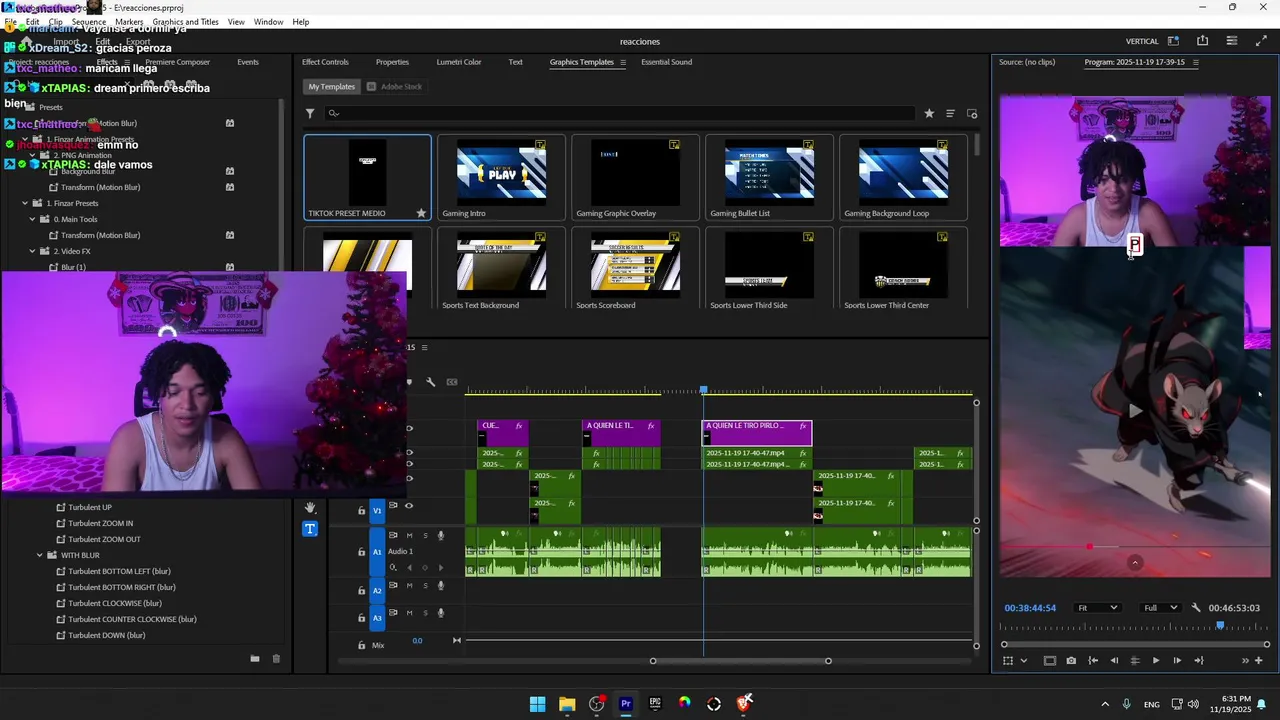
Task: Tick the Adobe Stock checkbox
Action: 371,87
